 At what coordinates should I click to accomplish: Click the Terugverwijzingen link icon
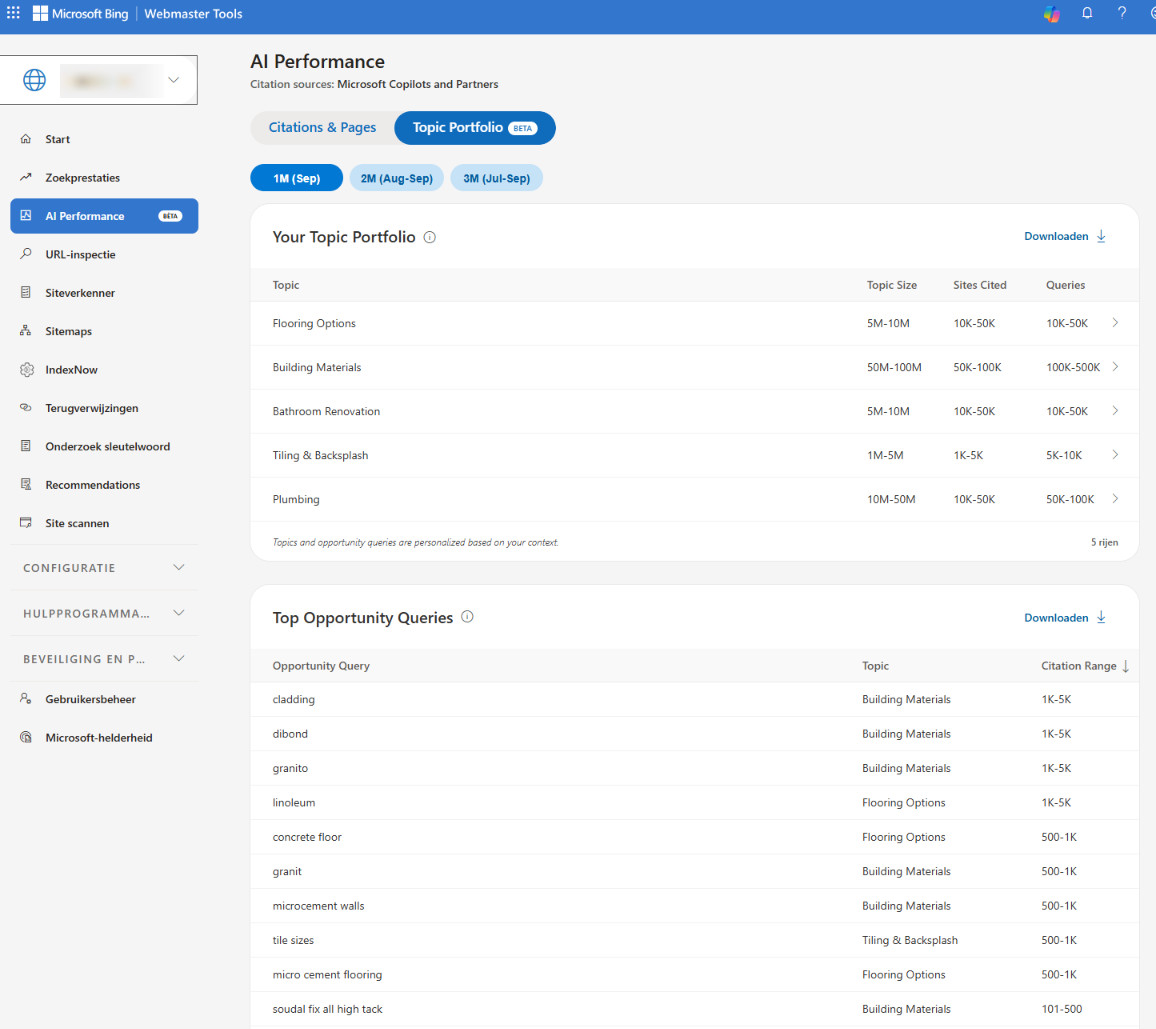(26, 408)
